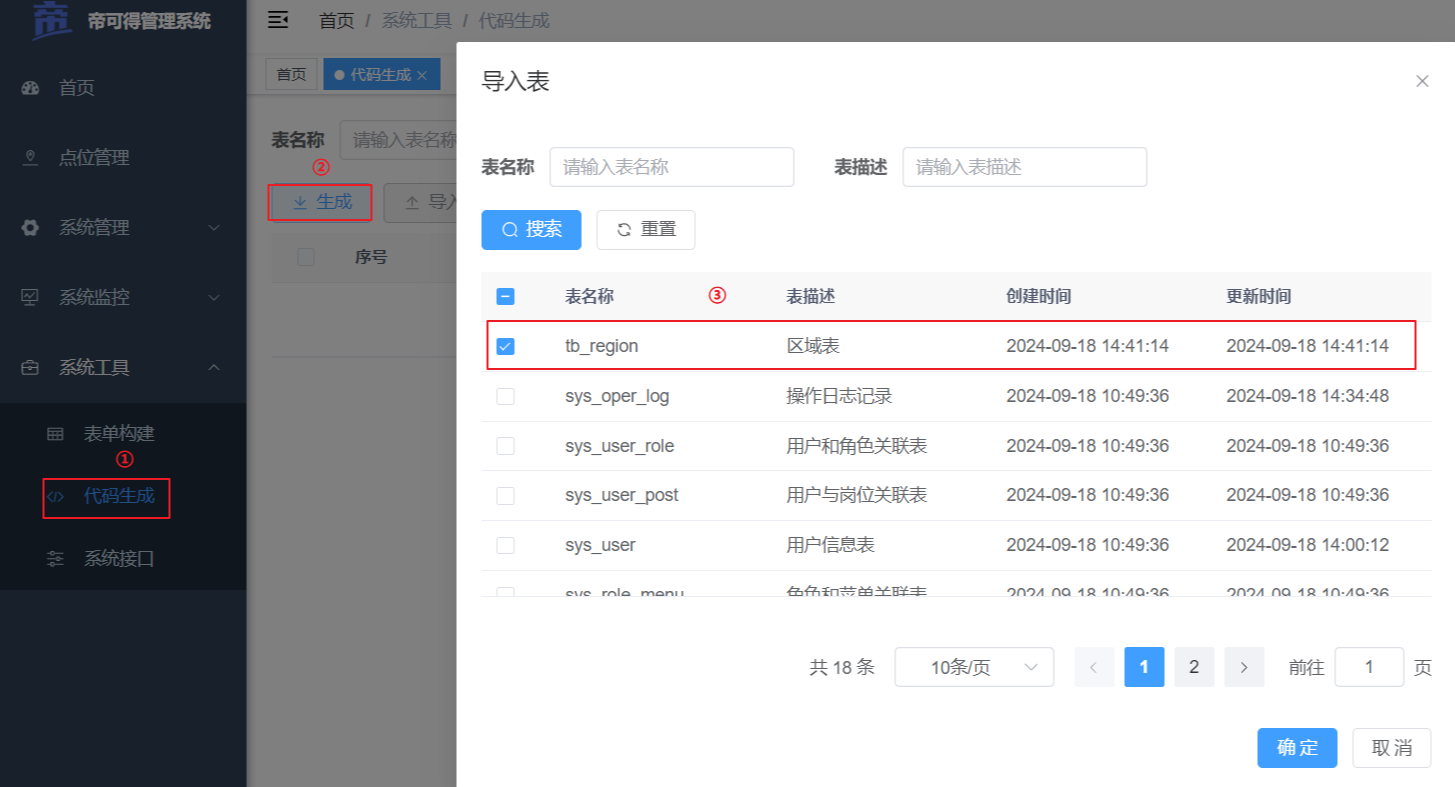Click the 系统工具 toolbox icon
Image resolution: width=1455 pixels, height=787 pixels.
click(30, 368)
